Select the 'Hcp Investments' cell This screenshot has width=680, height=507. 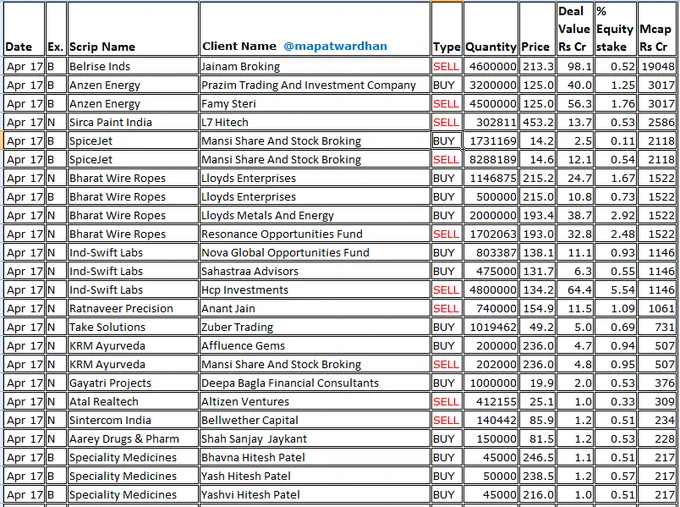315,290
